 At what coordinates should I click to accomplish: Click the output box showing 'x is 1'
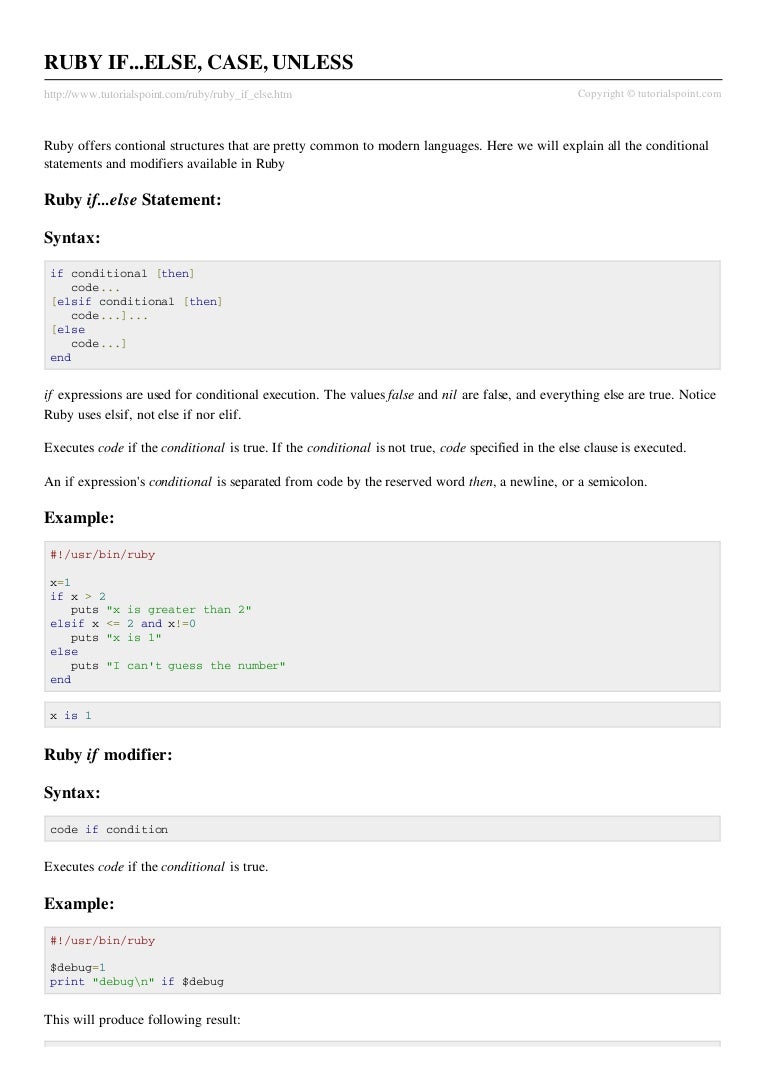pos(382,715)
